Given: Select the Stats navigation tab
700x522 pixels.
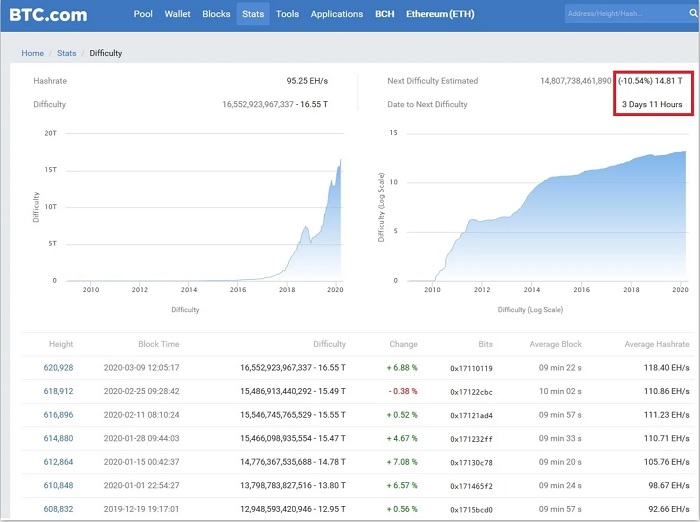Looking at the screenshot, I should click(253, 15).
